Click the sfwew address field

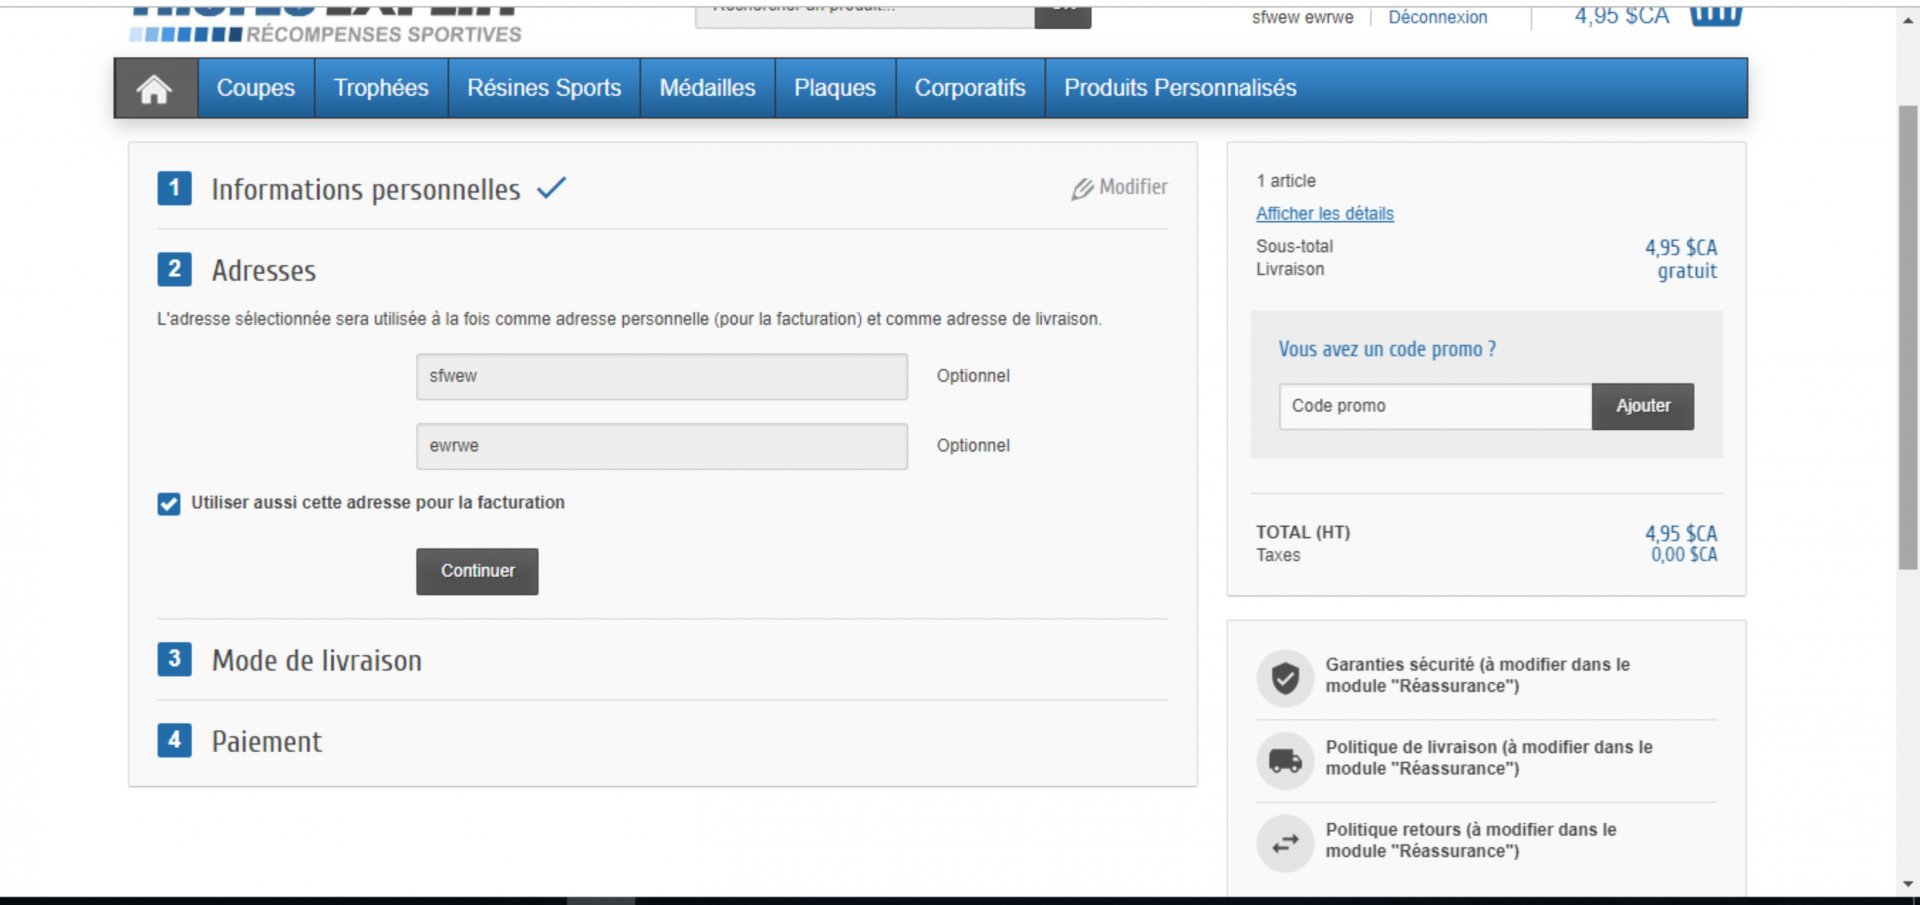coord(662,376)
